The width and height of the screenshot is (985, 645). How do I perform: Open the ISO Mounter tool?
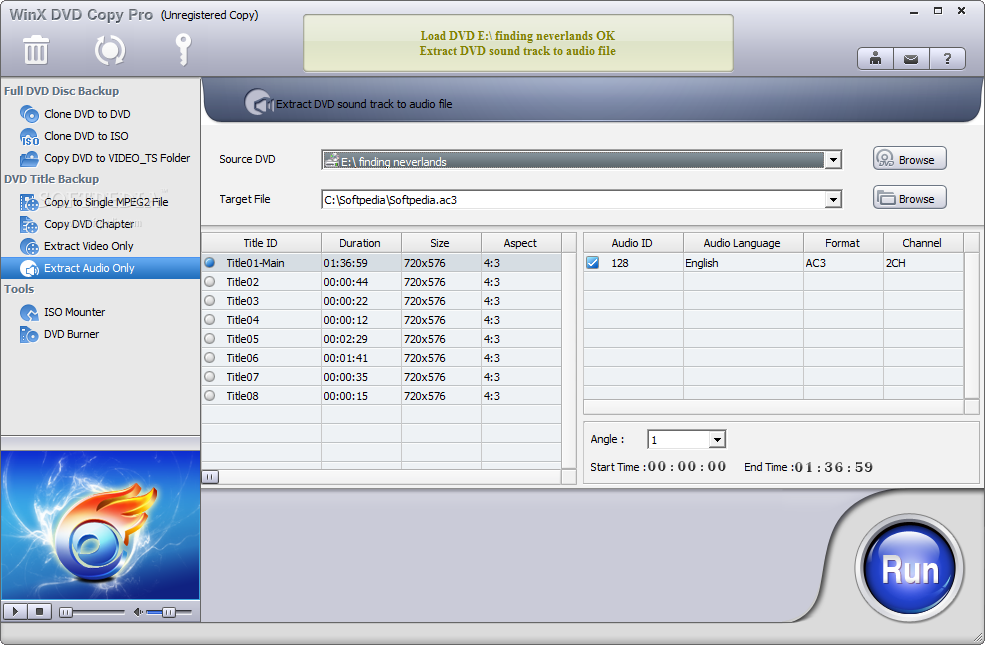[x=75, y=312]
